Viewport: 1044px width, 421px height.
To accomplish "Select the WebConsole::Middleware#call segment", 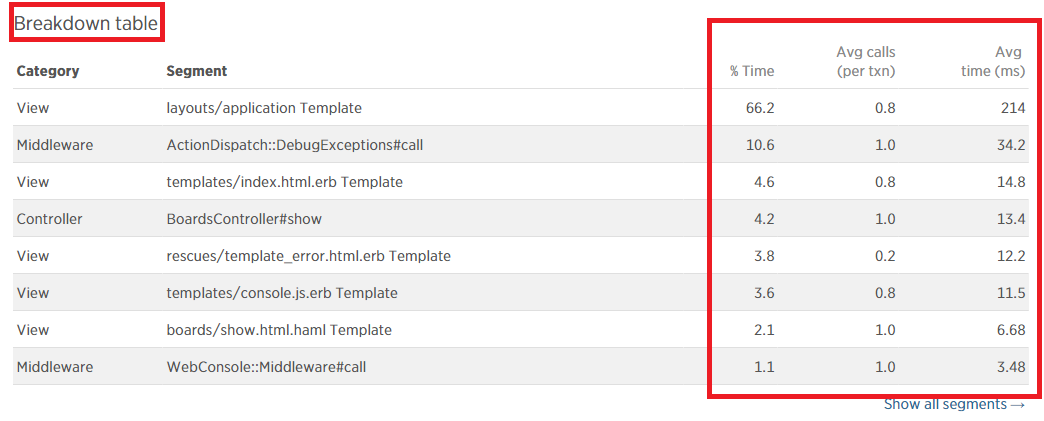I will click(266, 367).
